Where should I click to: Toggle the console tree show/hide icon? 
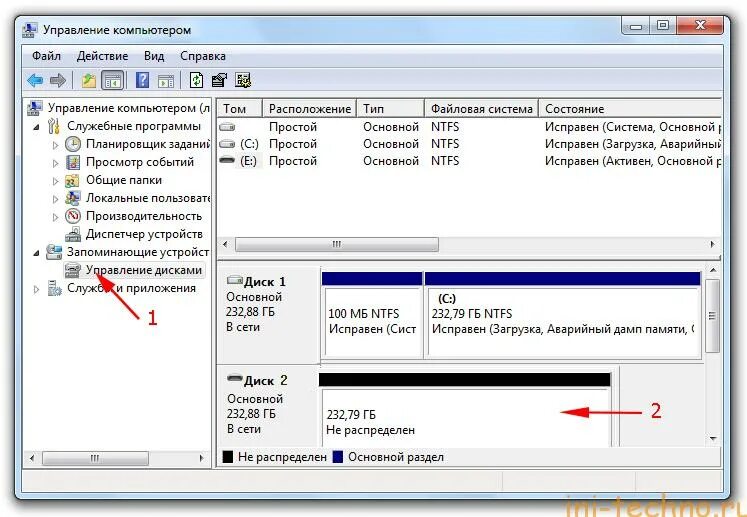113,80
